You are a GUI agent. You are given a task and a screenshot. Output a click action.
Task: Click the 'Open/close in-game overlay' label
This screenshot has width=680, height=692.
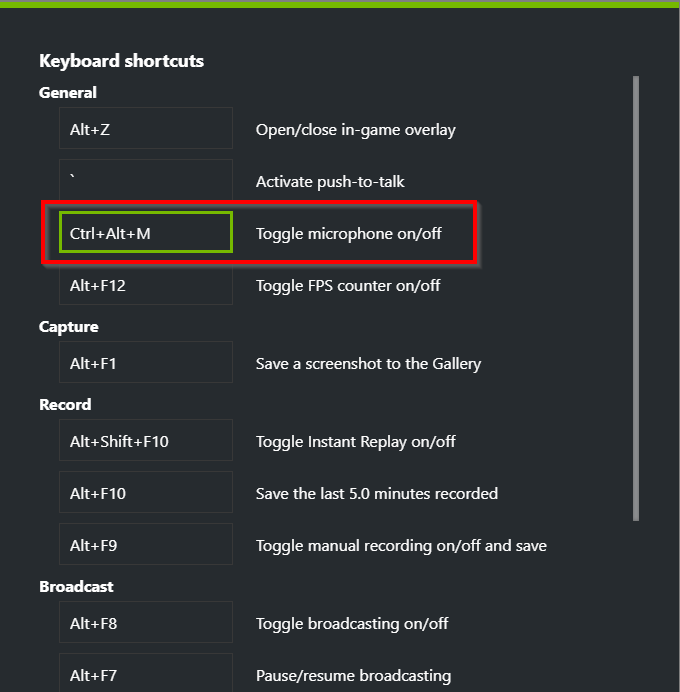(x=355, y=129)
